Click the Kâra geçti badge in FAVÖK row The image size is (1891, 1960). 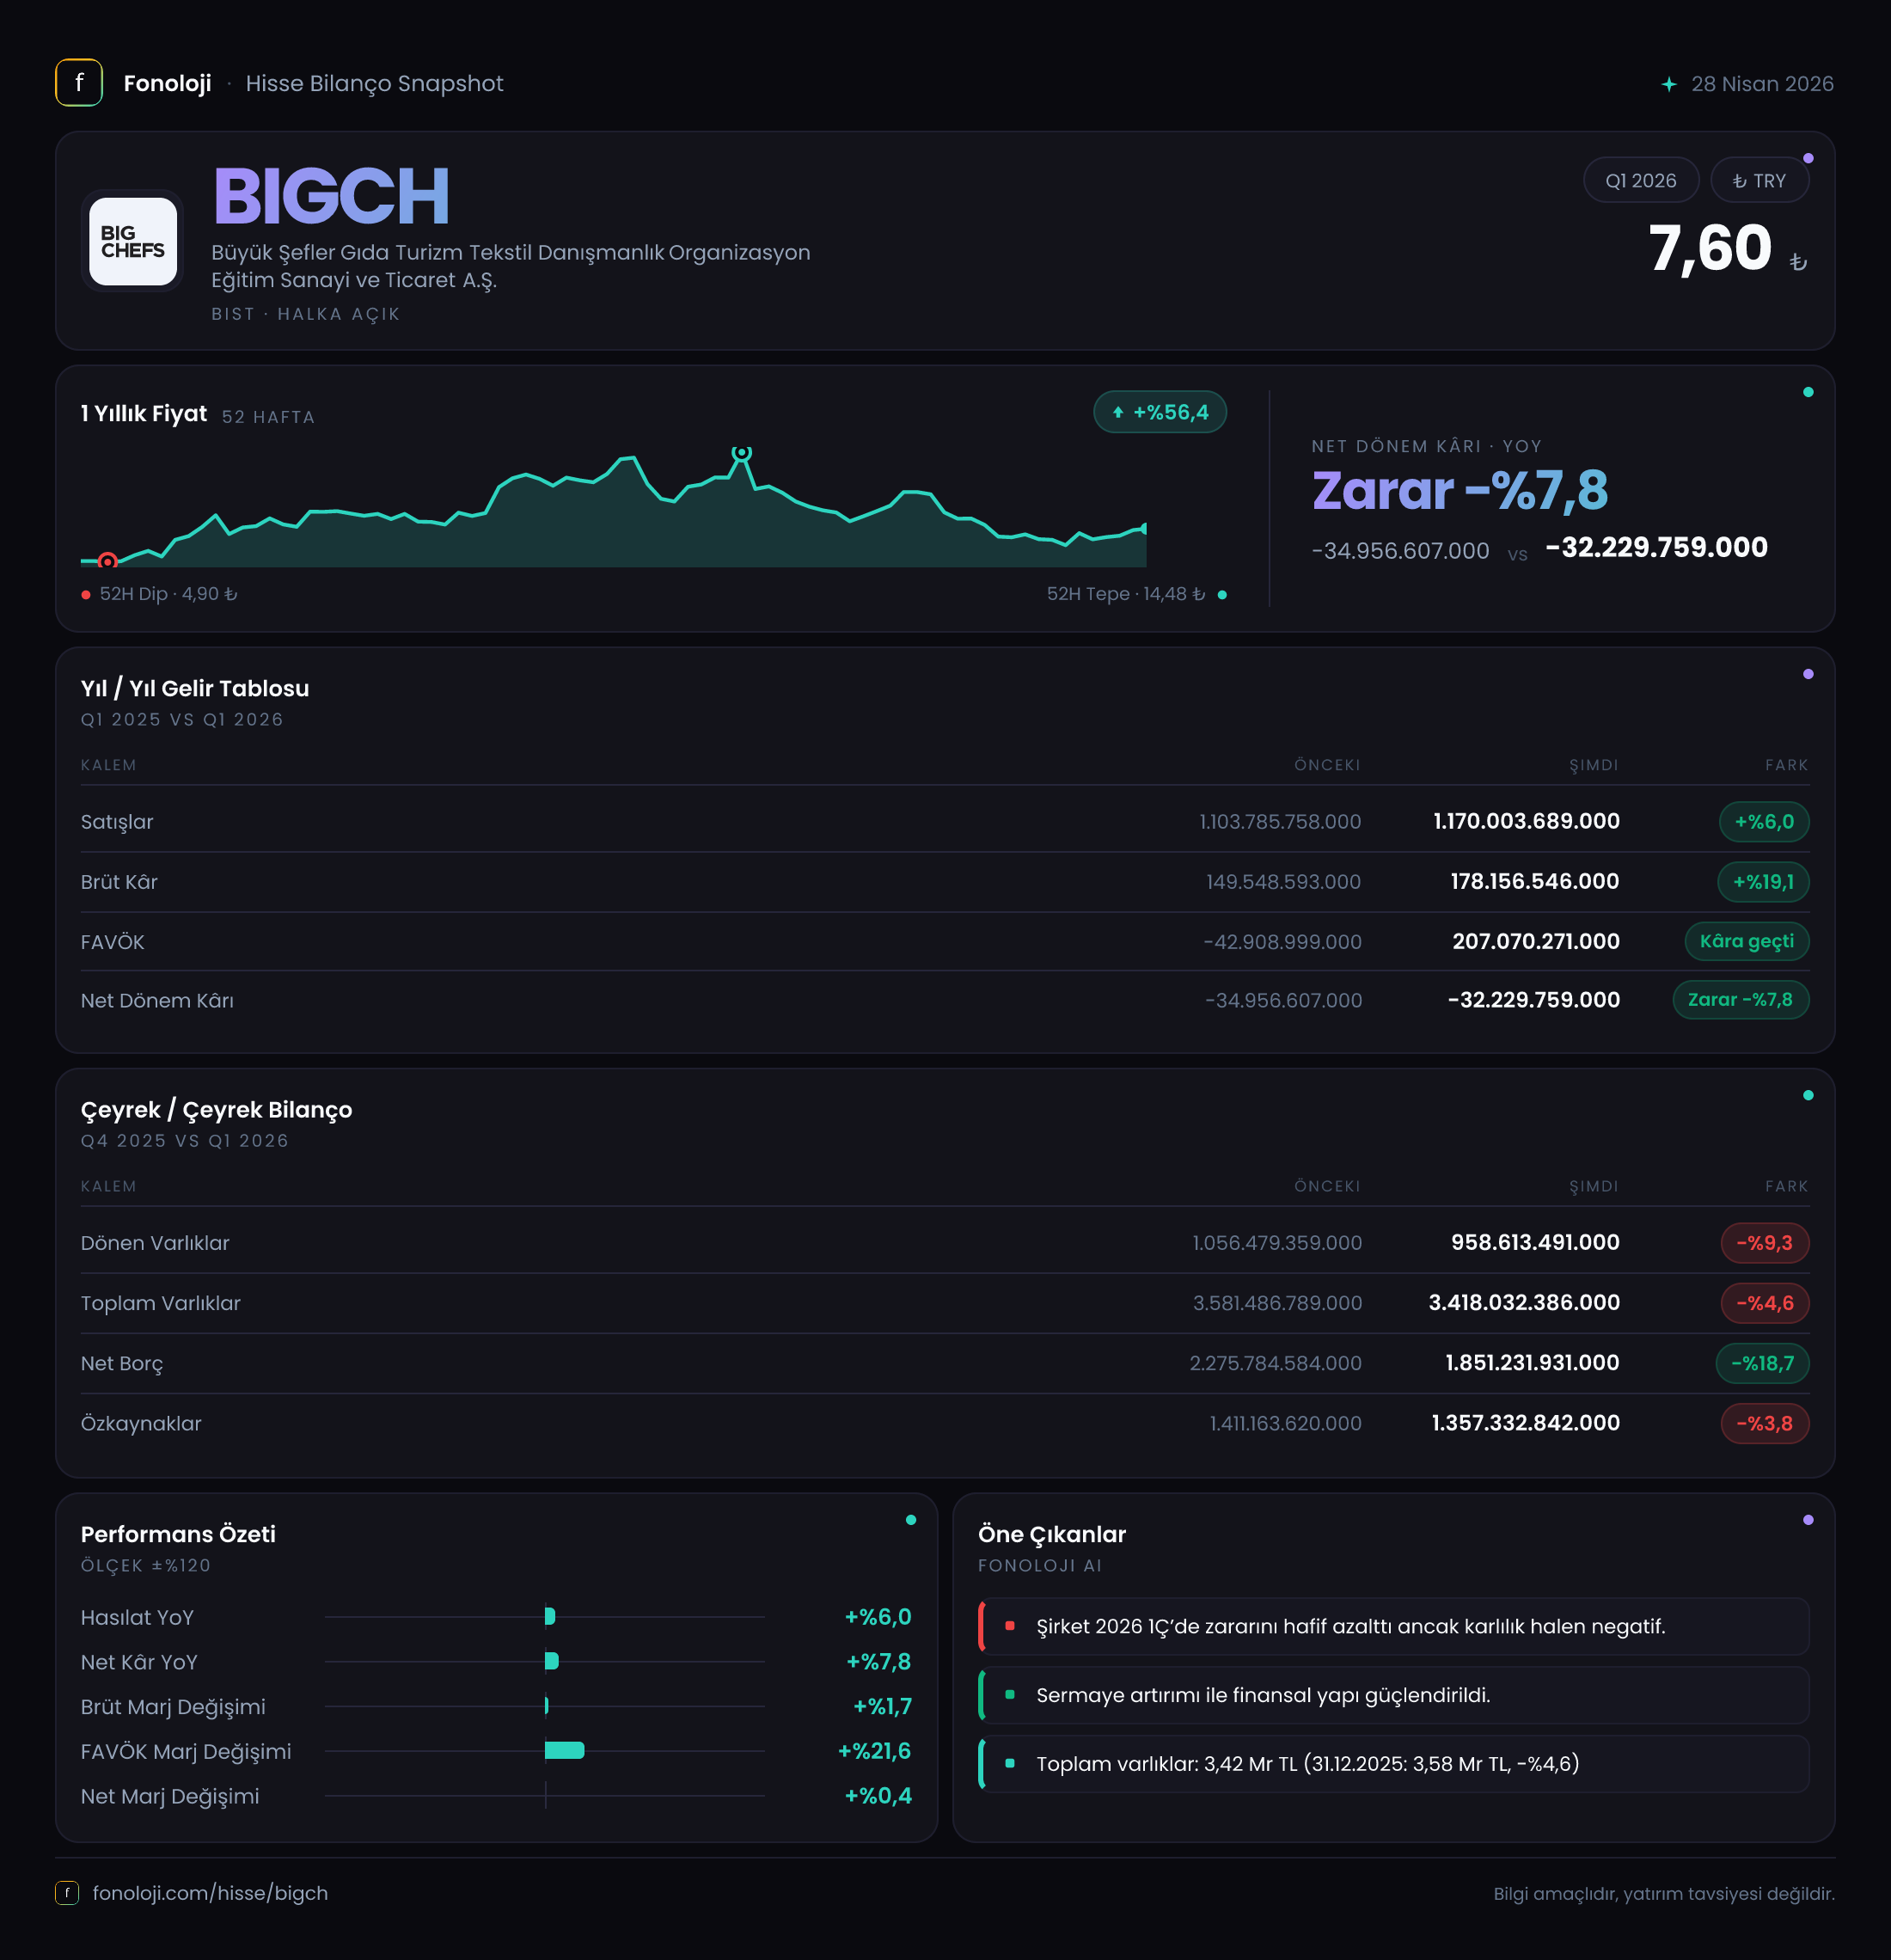[1747, 941]
